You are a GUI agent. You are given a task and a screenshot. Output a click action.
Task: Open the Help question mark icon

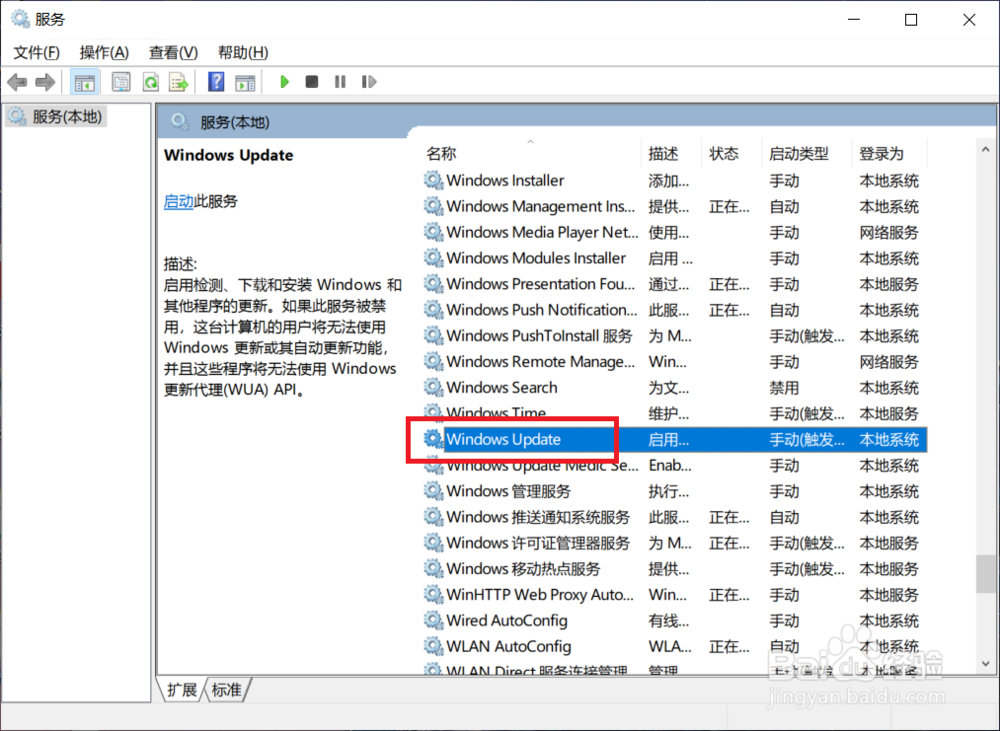pyautogui.click(x=216, y=82)
